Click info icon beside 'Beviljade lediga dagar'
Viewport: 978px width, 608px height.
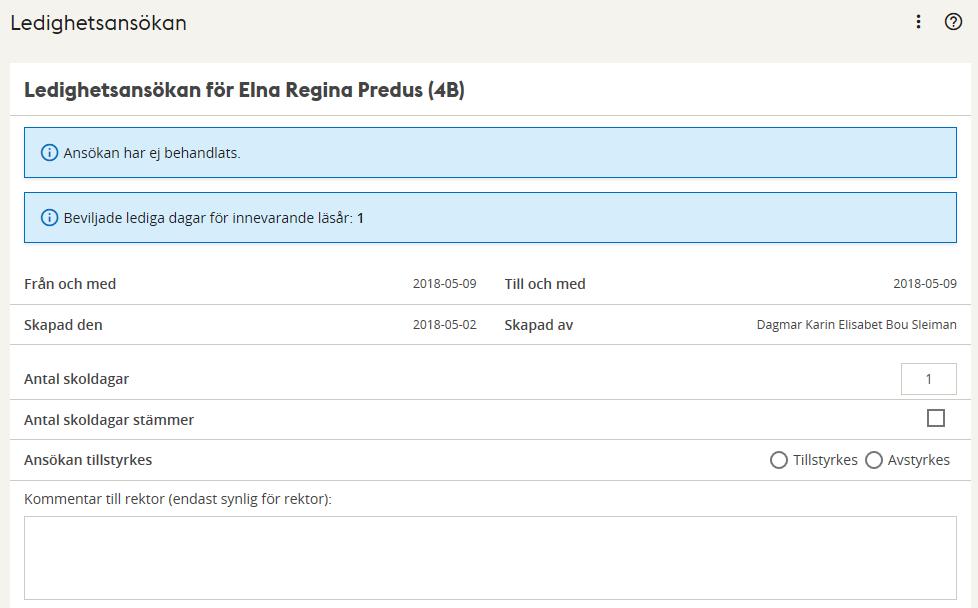49,218
